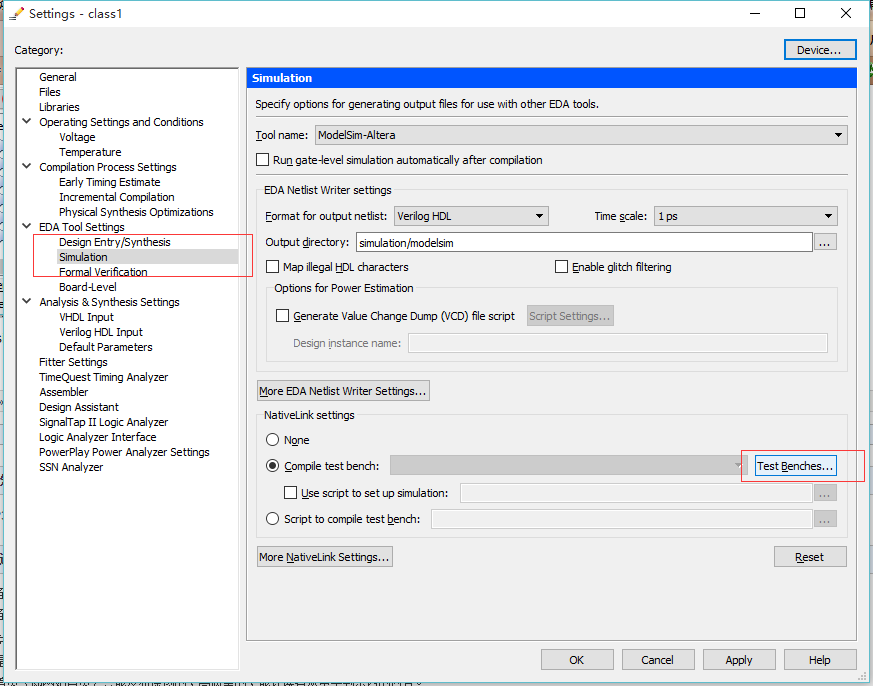Open Voltage settings
The width and height of the screenshot is (873, 686).
[x=77, y=137]
